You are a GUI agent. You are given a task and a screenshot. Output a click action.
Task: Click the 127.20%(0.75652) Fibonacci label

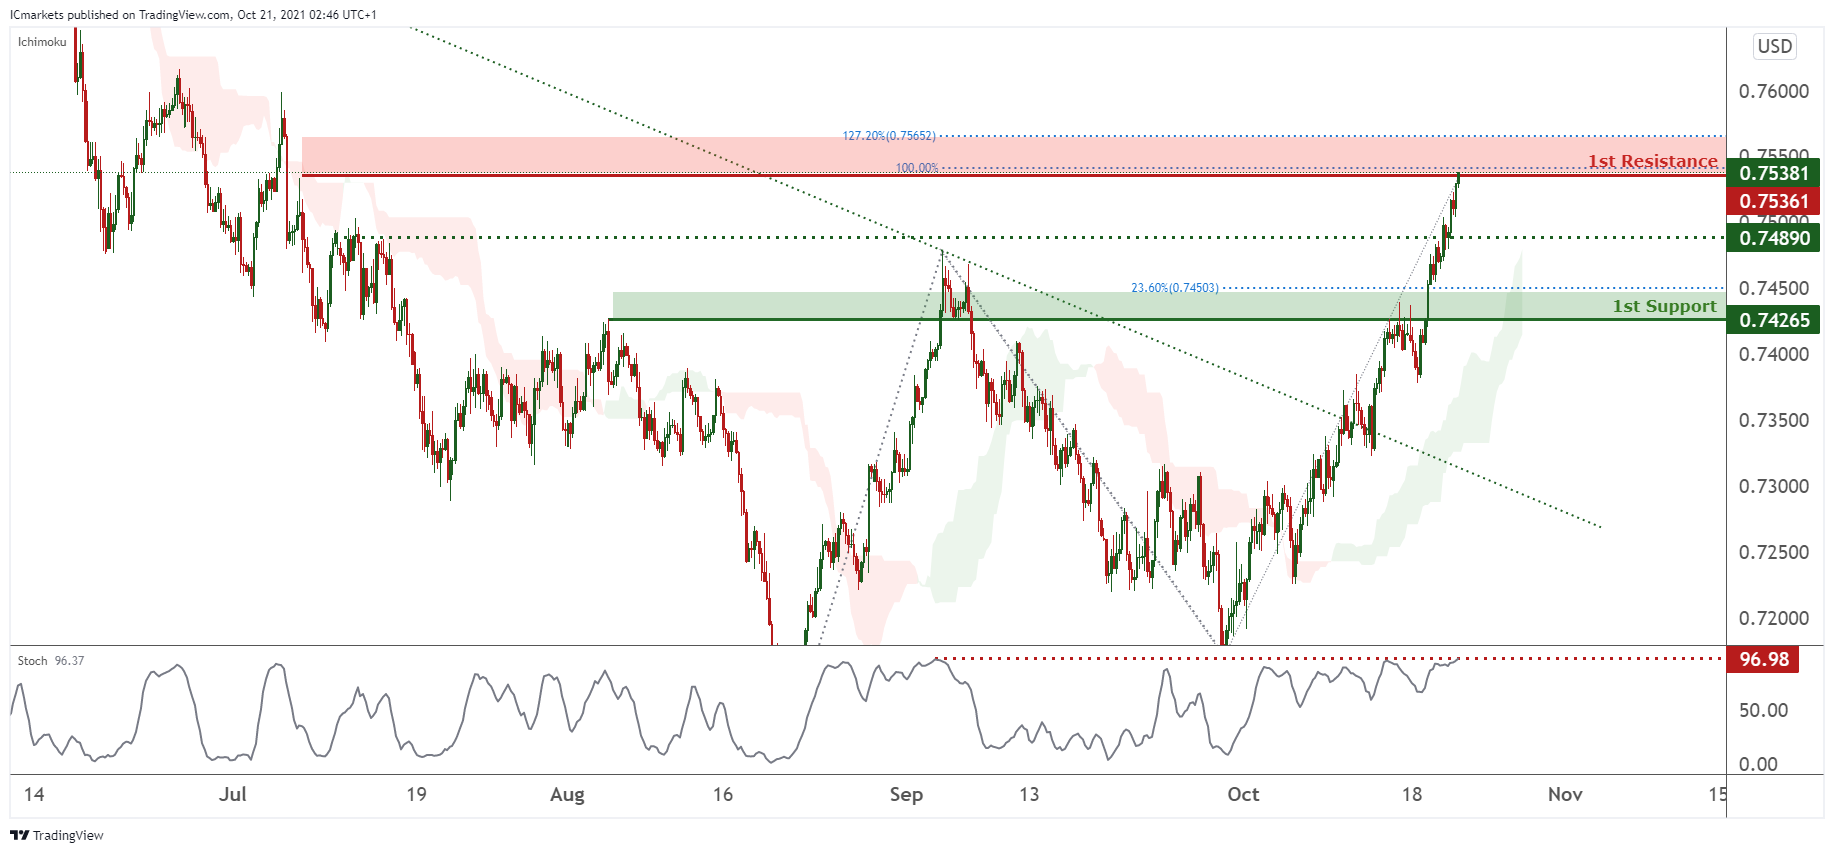889,136
